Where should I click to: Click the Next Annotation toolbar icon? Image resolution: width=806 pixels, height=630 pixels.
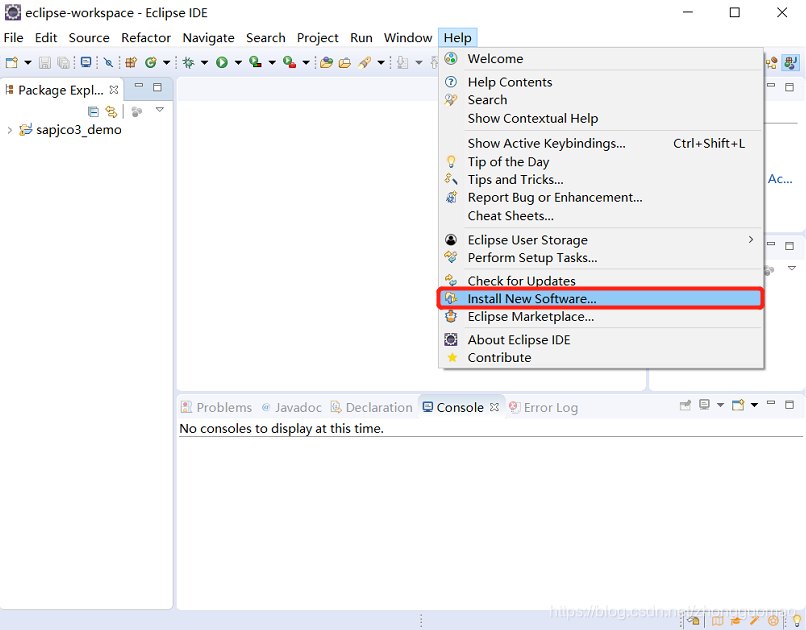pyautogui.click(x=402, y=63)
